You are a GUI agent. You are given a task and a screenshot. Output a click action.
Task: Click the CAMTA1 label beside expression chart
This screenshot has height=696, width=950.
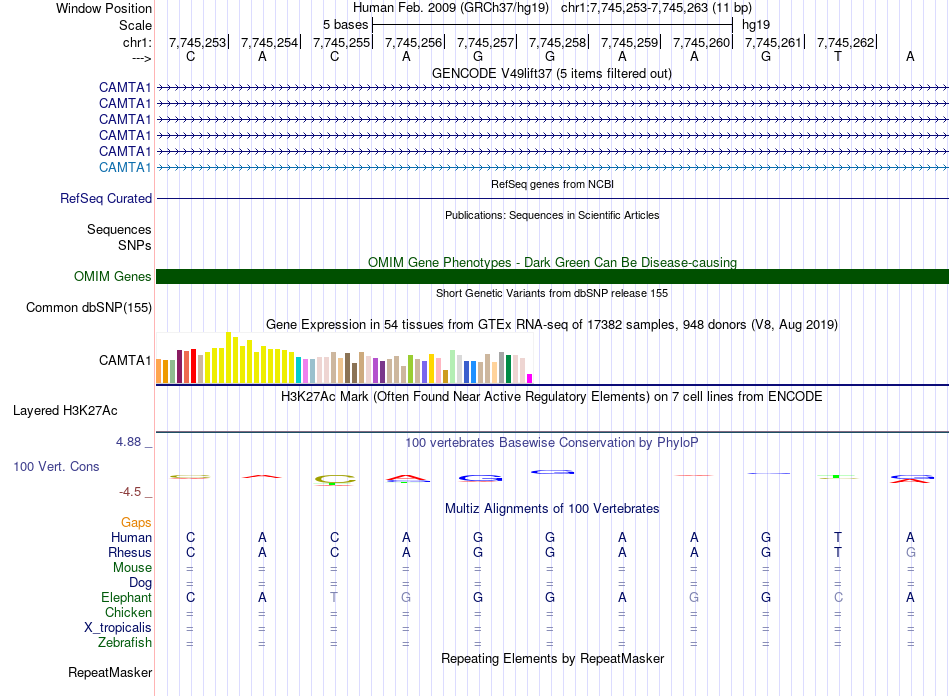[125, 360]
